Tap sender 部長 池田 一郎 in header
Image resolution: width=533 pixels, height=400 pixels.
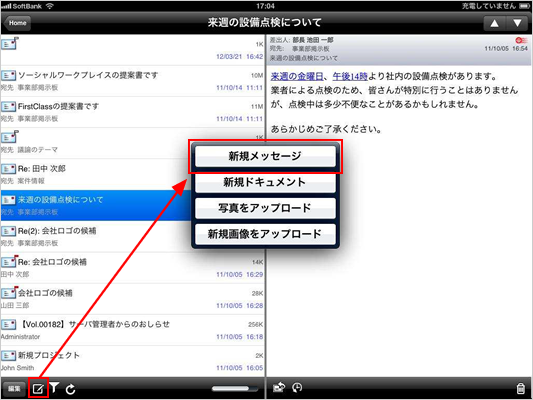[313, 40]
